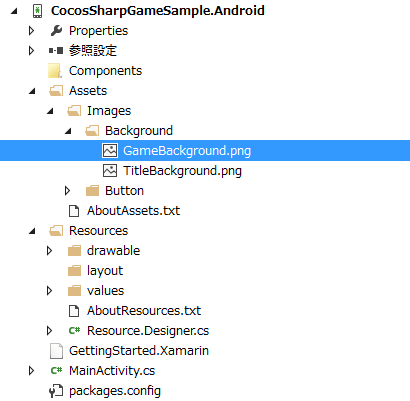Select Resource.Designer.cs file

pos(148,331)
